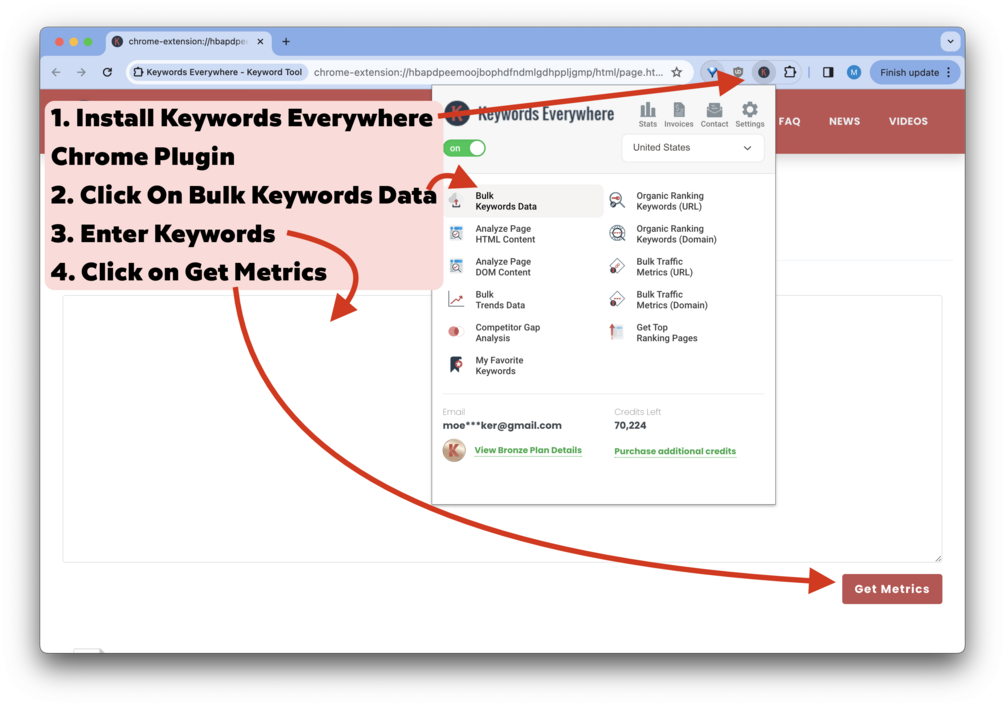Open the Chrome Extensions puzzle icon
The height and width of the screenshot is (706, 1005).
(x=790, y=72)
